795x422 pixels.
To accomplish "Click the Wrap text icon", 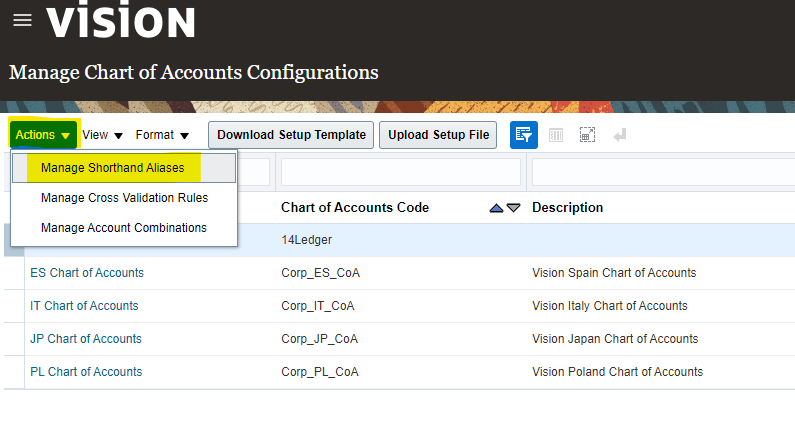I will click(x=620, y=135).
